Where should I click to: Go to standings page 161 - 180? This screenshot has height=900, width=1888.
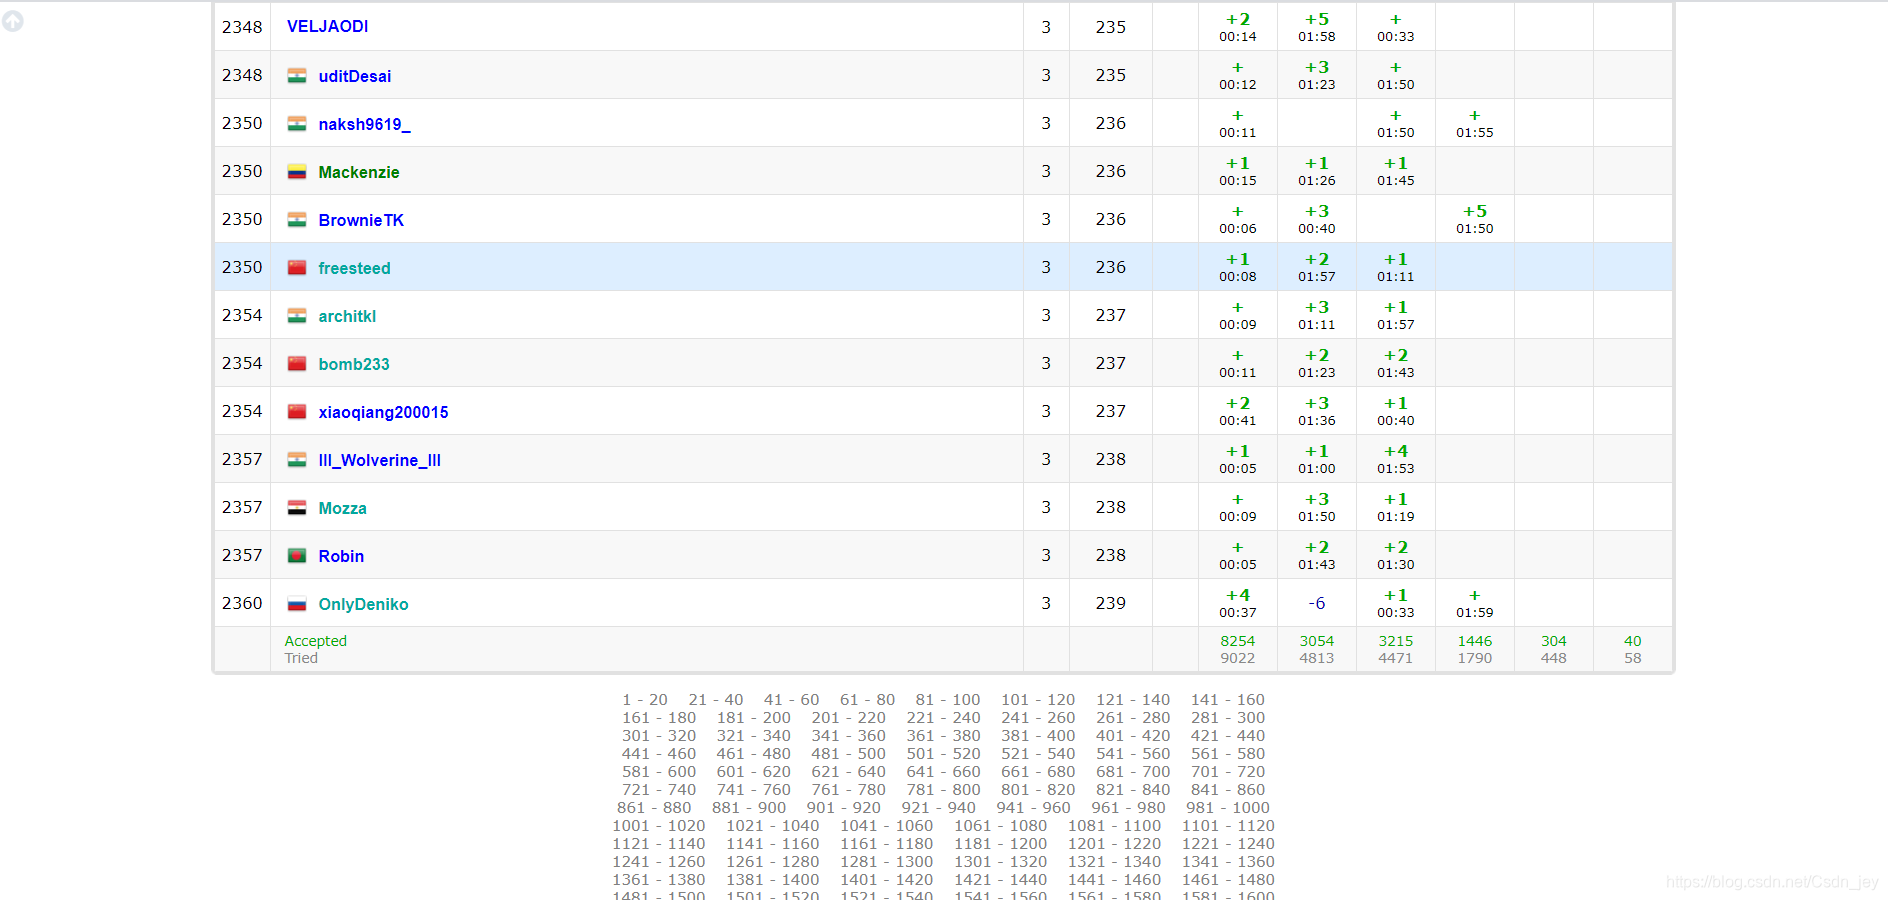pos(659,718)
